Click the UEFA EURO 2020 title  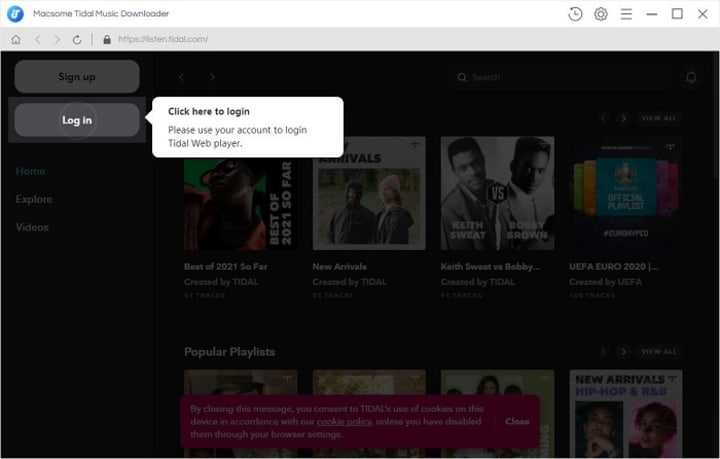[x=614, y=267]
